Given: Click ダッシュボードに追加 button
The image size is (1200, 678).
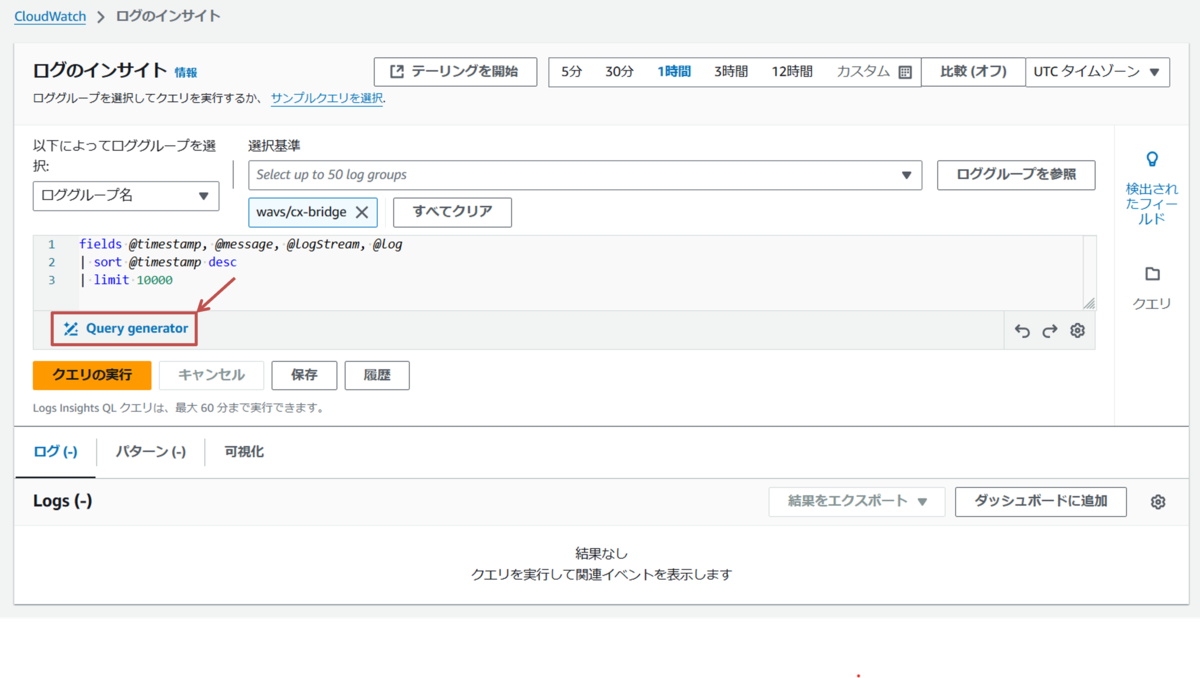Looking at the screenshot, I should point(1041,501).
